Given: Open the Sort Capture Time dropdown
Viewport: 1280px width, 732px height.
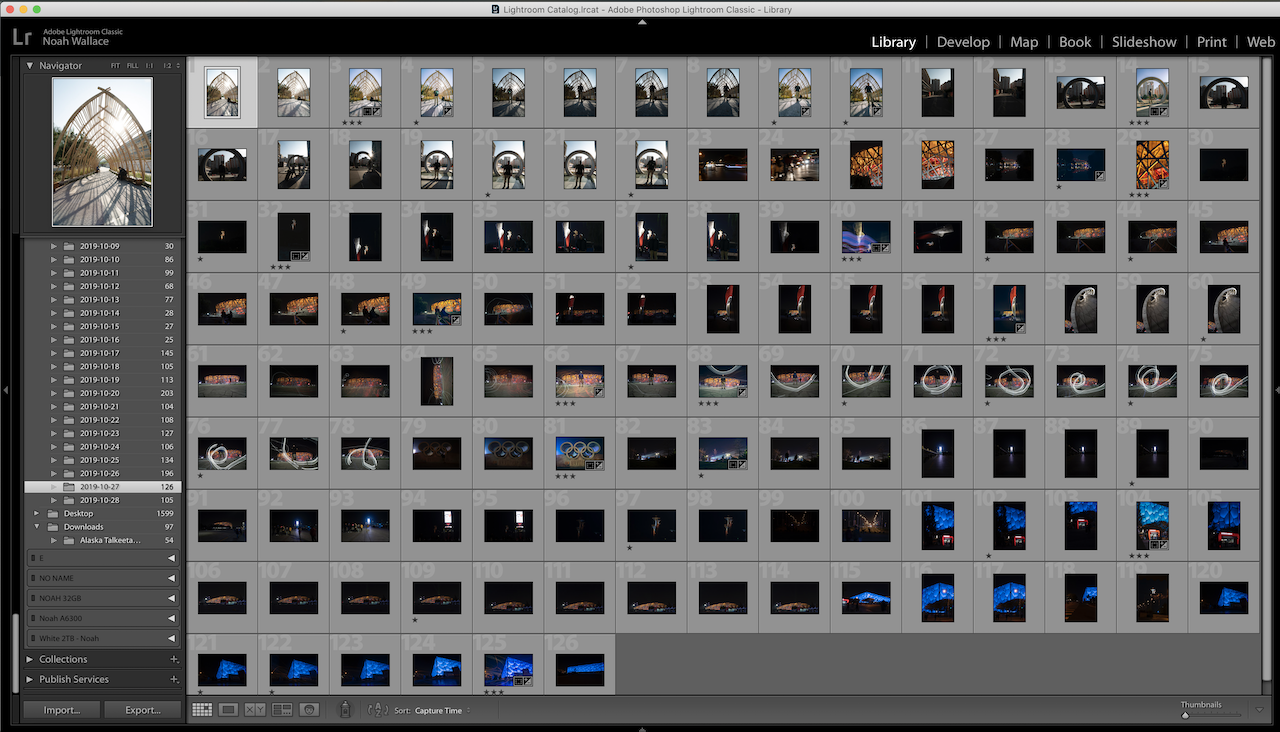Looking at the screenshot, I should (x=443, y=711).
